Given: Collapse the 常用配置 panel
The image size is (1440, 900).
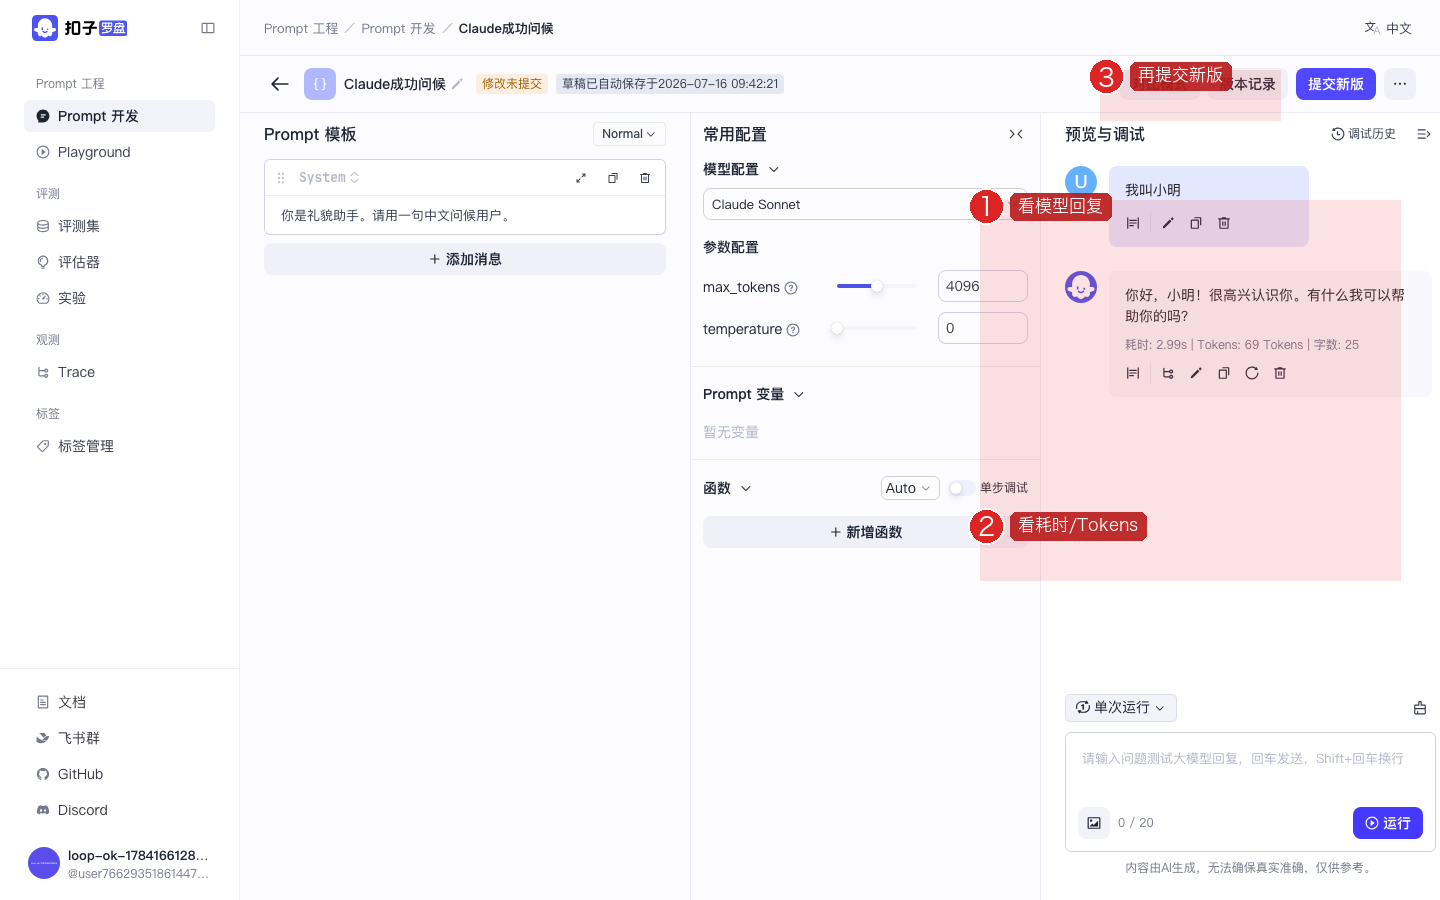Looking at the screenshot, I should pos(1016,134).
